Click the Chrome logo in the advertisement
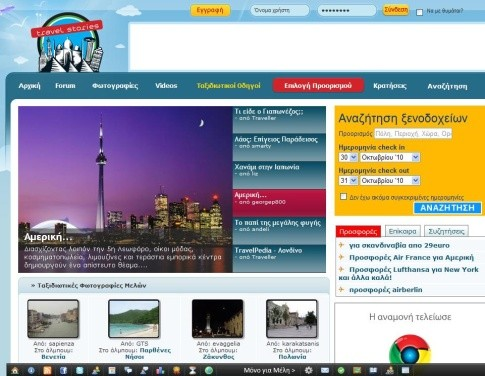This screenshot has height=376, width=485. coord(410,348)
